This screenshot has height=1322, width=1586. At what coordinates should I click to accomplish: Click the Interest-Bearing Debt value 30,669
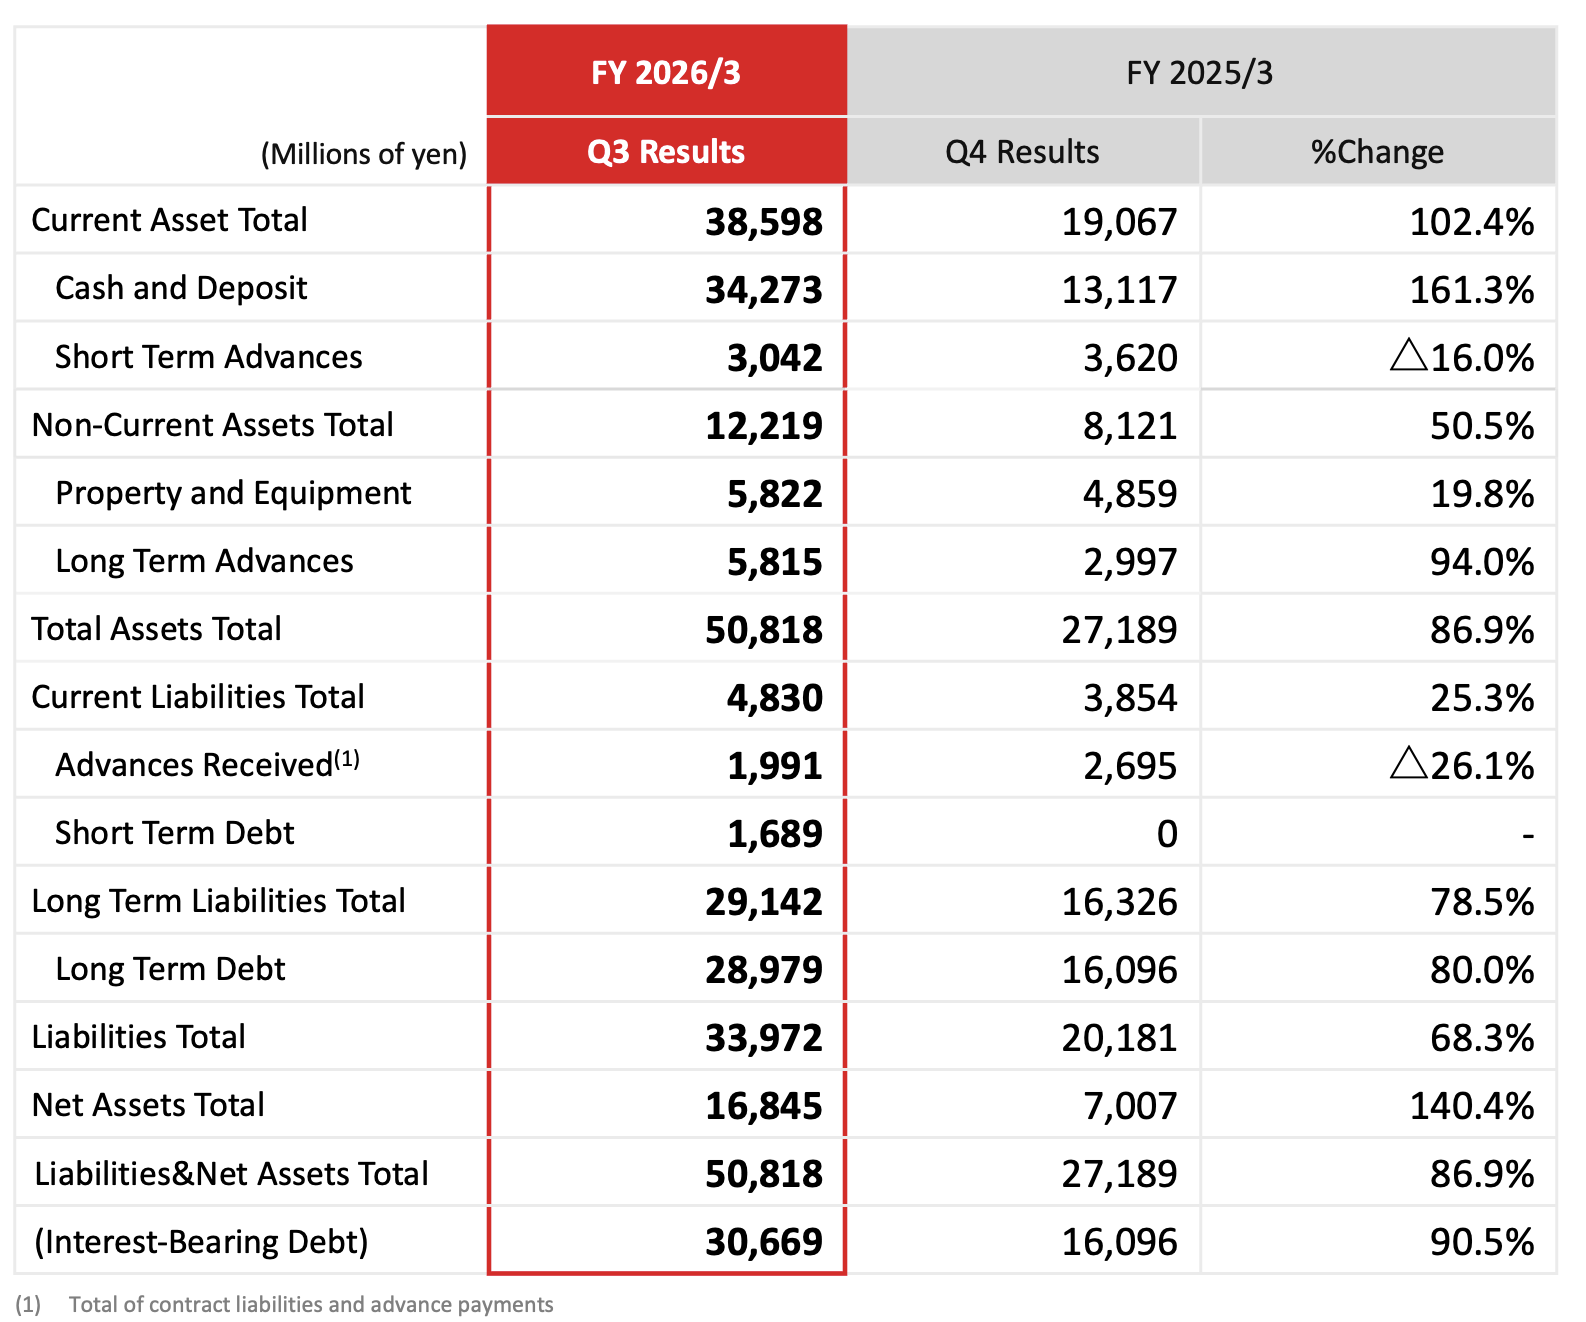tap(763, 1242)
